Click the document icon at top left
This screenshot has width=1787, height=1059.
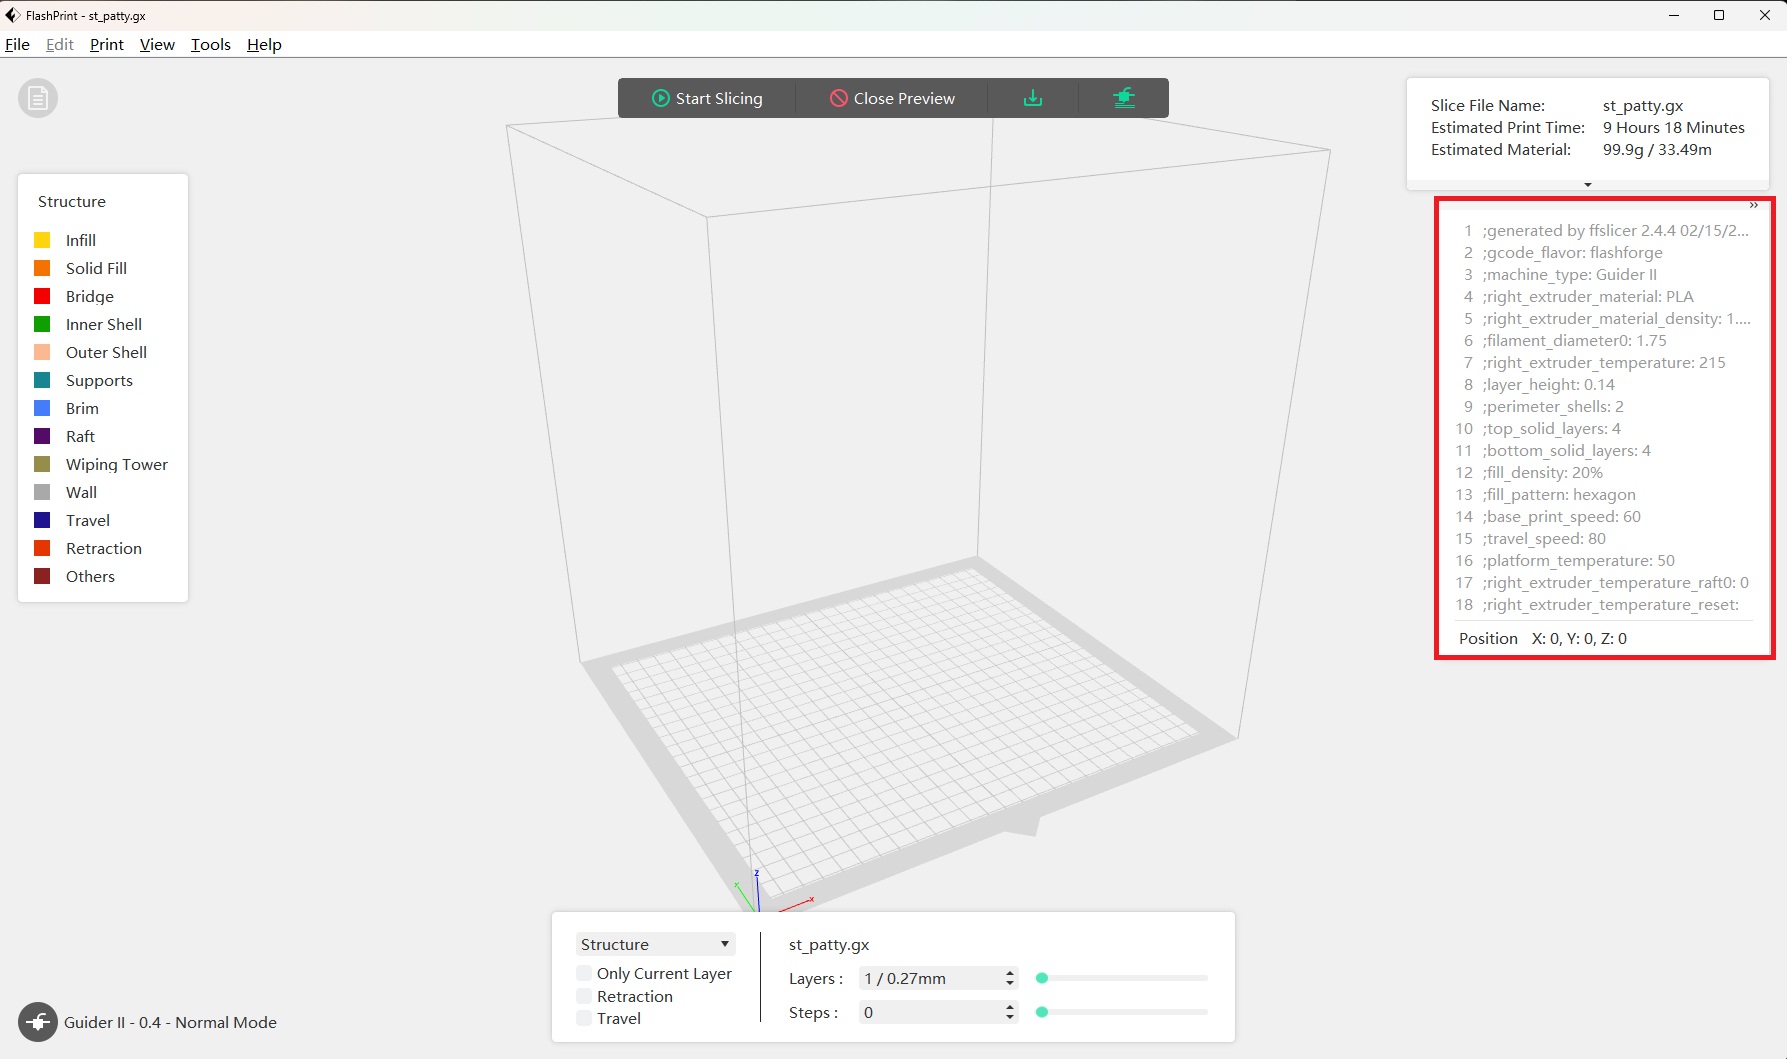(x=38, y=98)
